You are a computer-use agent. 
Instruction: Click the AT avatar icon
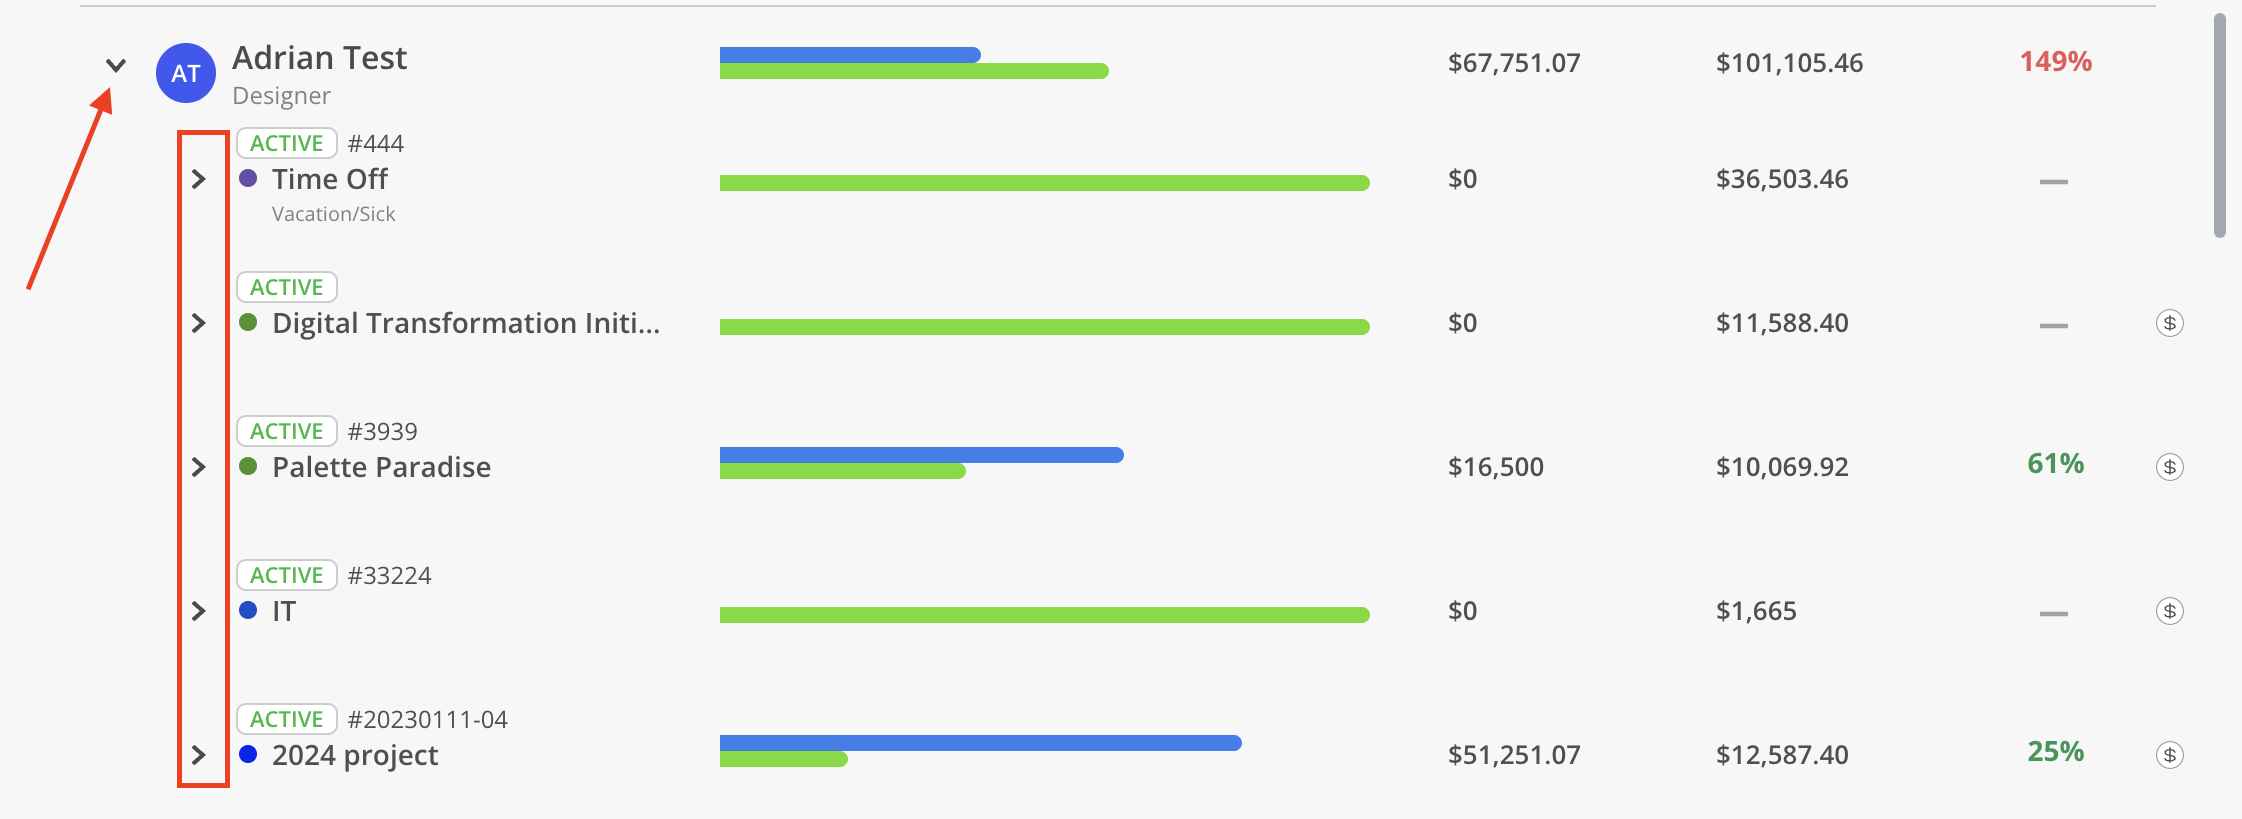coord(186,73)
